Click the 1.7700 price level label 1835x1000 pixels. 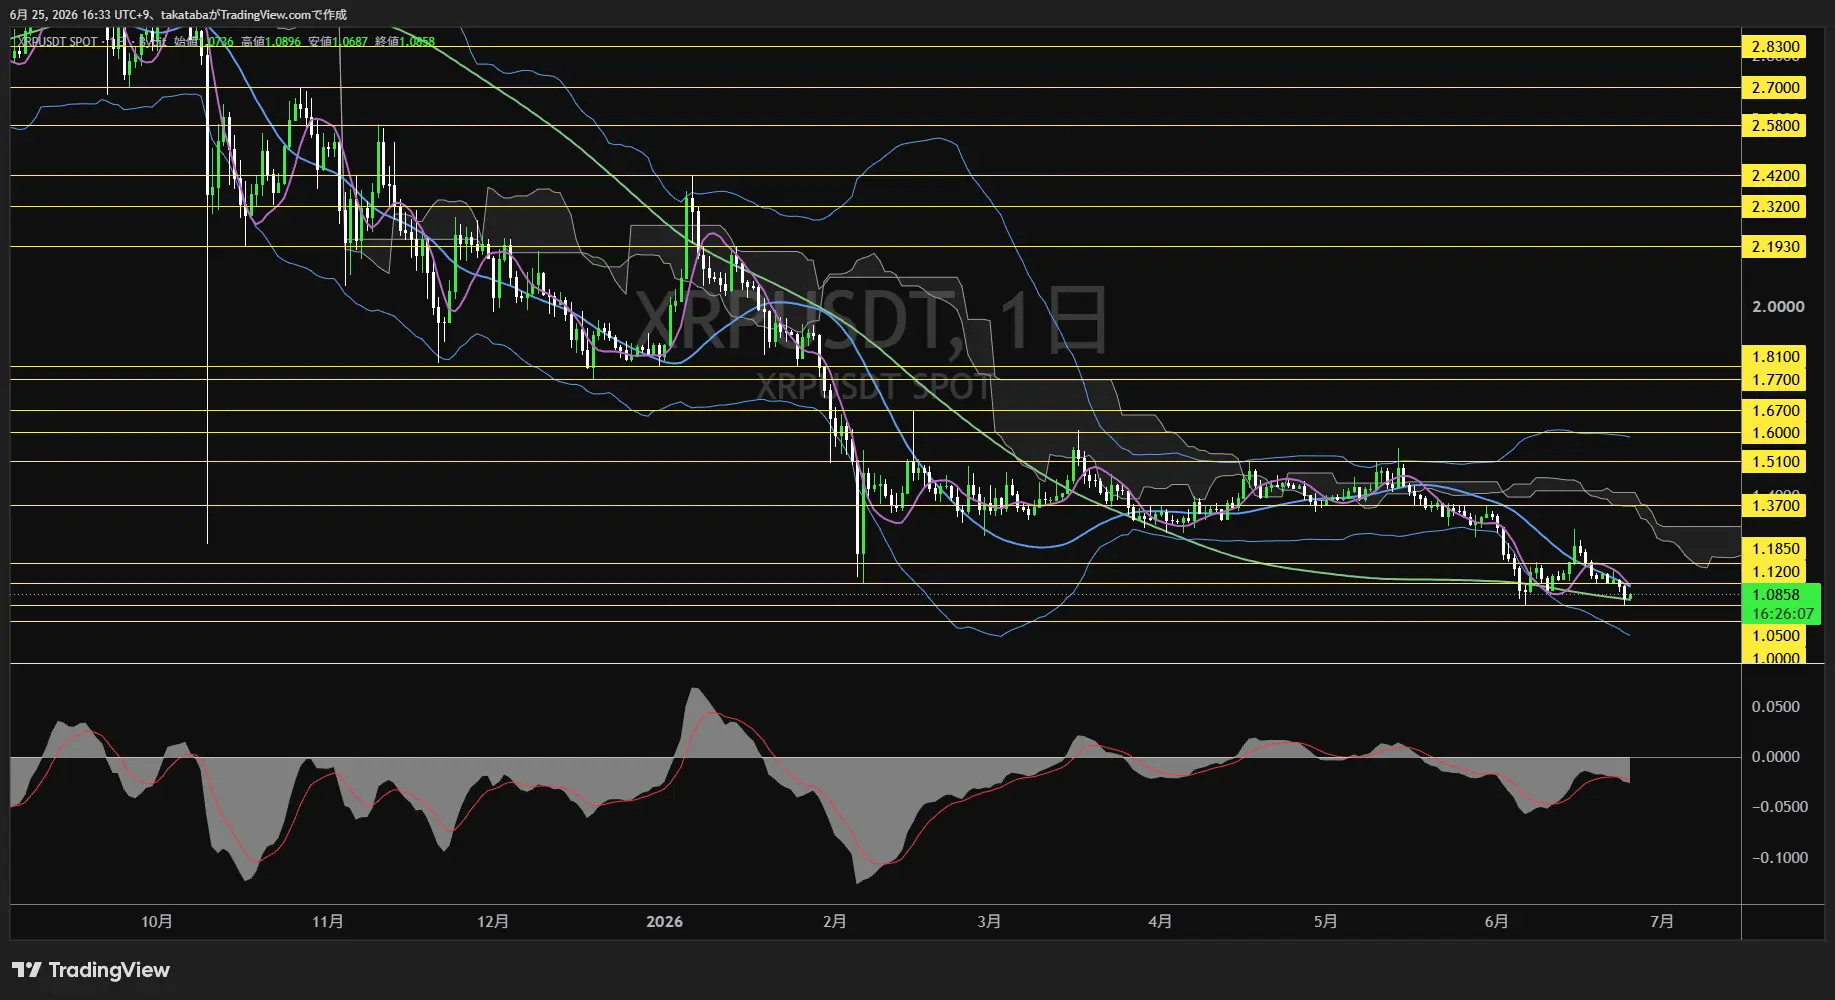pos(1775,380)
